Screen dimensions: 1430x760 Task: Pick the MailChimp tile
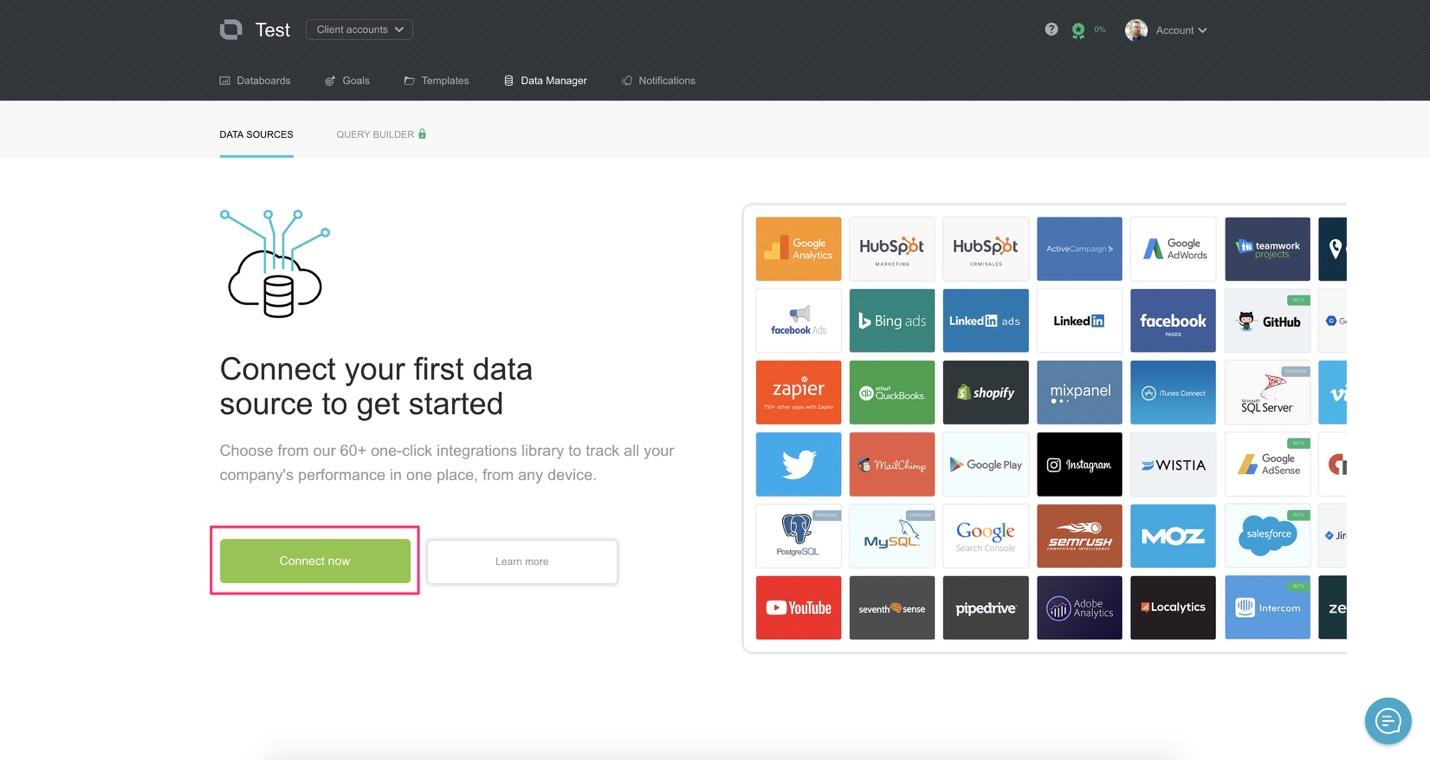click(892, 464)
